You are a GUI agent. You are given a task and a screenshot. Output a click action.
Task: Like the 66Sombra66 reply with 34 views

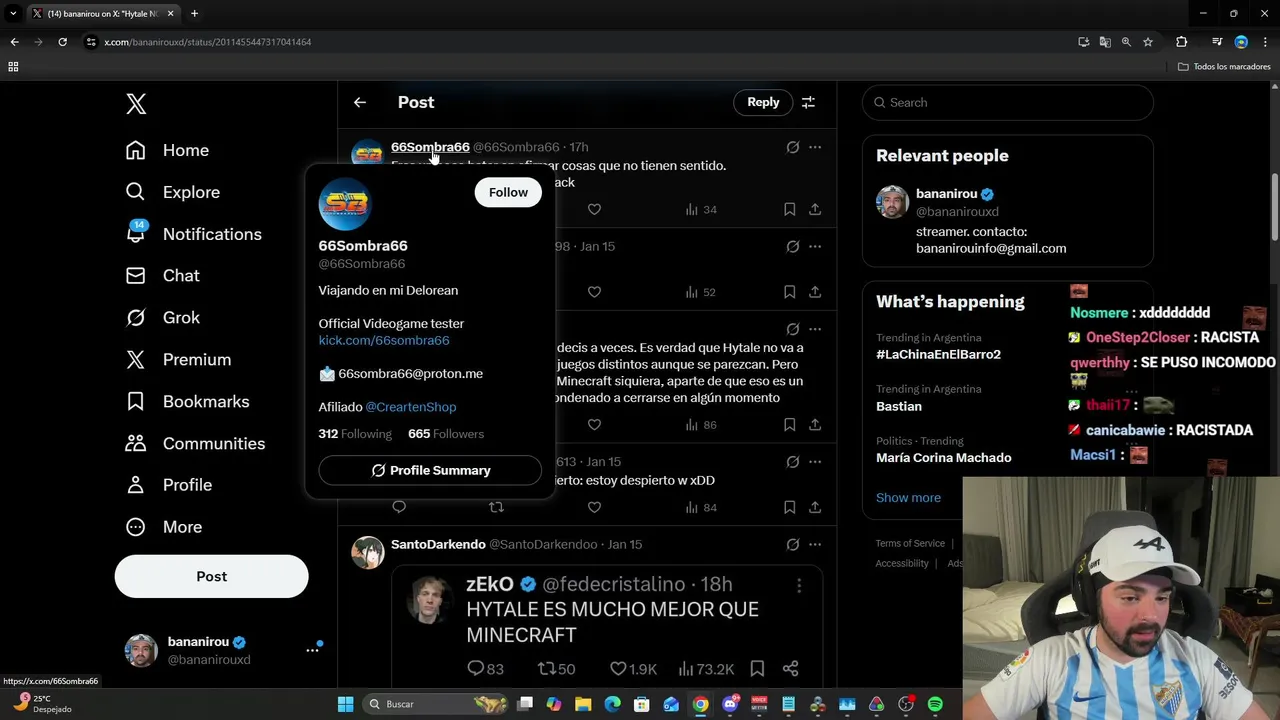[x=594, y=209]
